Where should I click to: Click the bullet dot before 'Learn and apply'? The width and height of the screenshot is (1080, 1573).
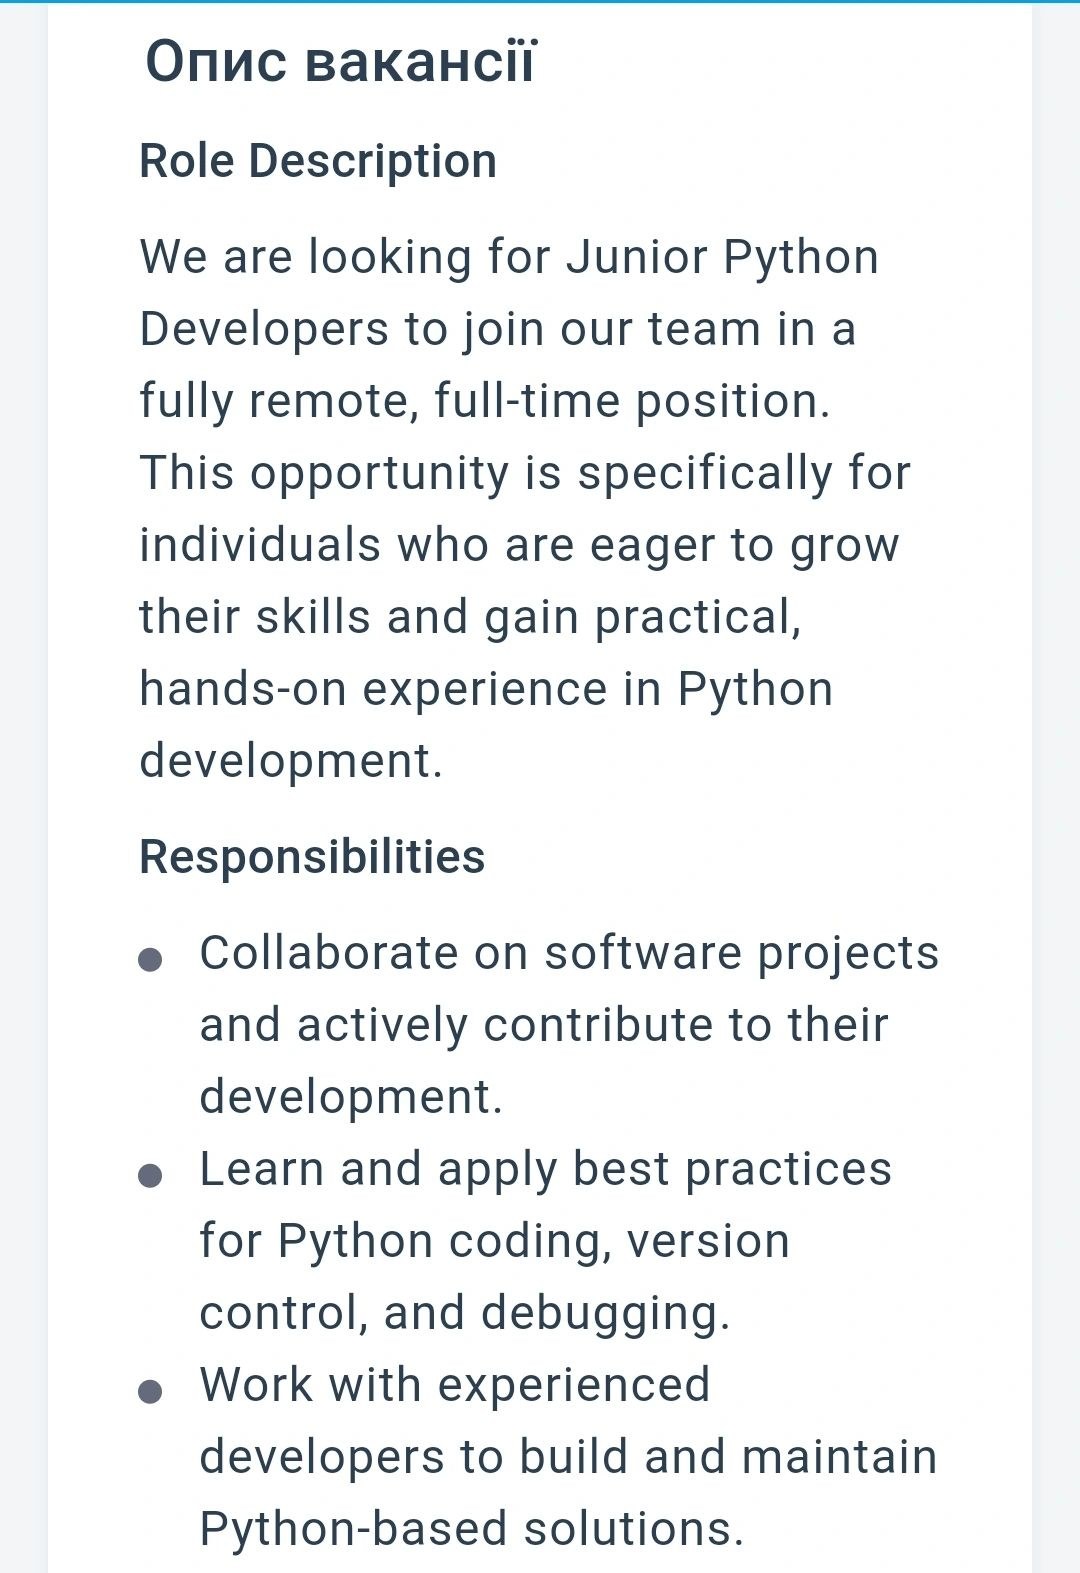pyautogui.click(x=150, y=1176)
